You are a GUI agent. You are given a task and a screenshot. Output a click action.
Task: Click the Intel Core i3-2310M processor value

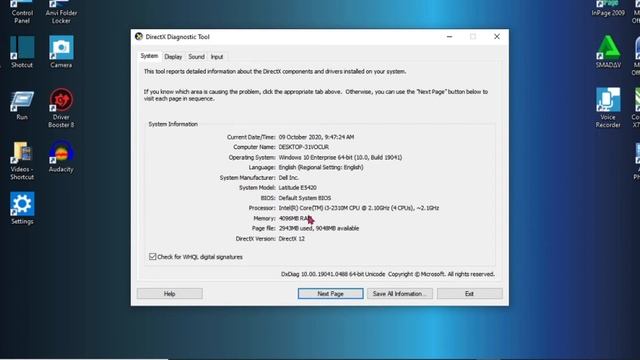359,208
